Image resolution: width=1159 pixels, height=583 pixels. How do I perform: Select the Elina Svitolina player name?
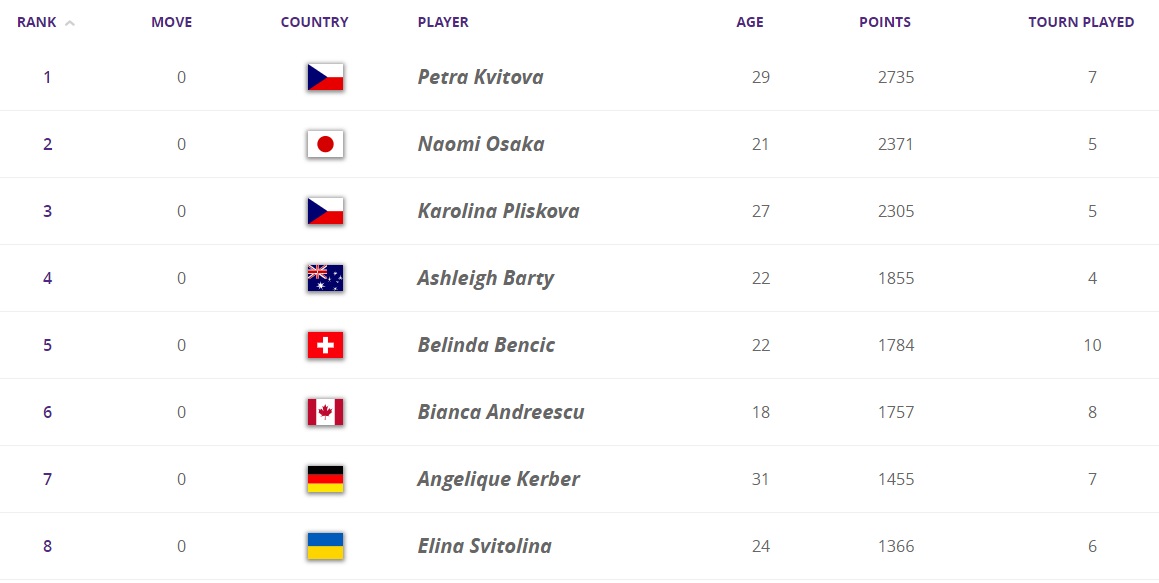pos(484,546)
